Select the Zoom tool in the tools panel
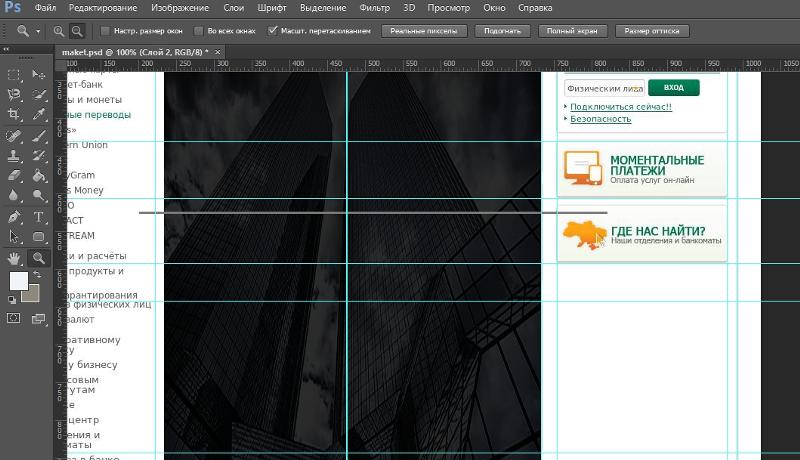Image resolution: width=800 pixels, height=460 pixels. 39,259
